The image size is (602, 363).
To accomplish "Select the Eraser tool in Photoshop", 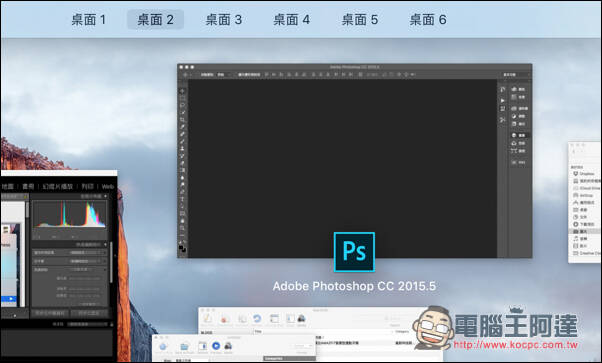I will (182, 163).
